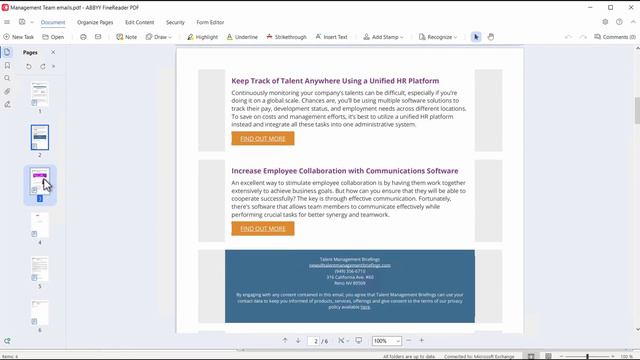Open the email address link in footer
The width and height of the screenshot is (640, 360).
(350, 265)
